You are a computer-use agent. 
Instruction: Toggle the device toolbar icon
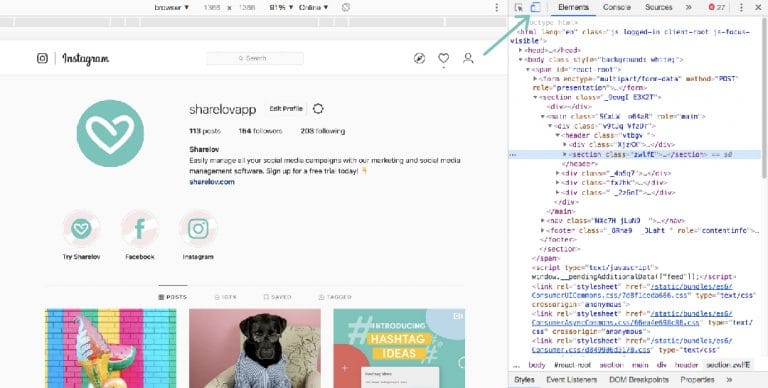(535, 7)
